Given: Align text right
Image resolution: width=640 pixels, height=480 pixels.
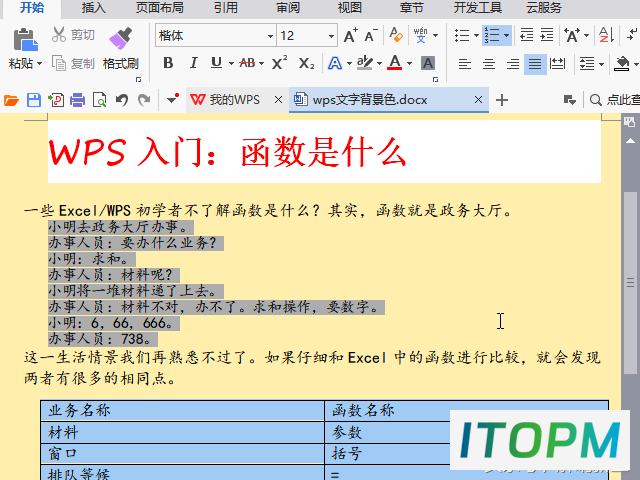Looking at the screenshot, I should pos(512,64).
